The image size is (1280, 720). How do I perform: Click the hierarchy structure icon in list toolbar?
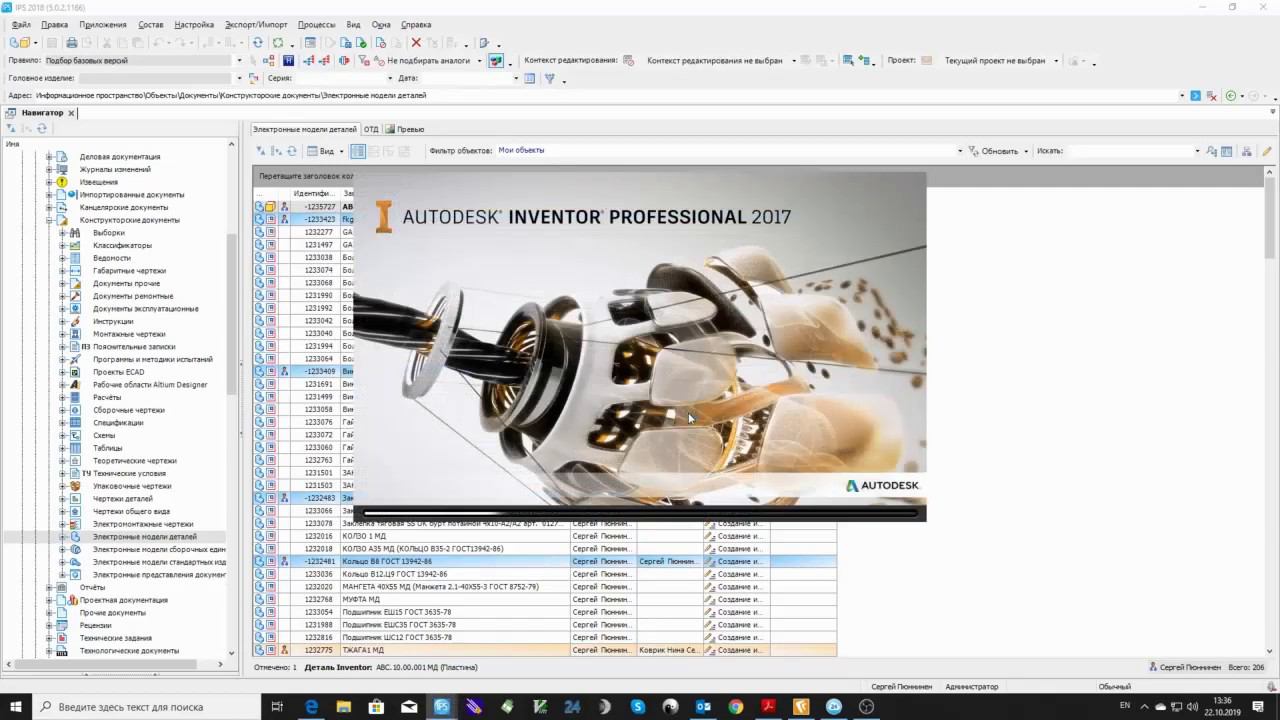[x=1246, y=151]
